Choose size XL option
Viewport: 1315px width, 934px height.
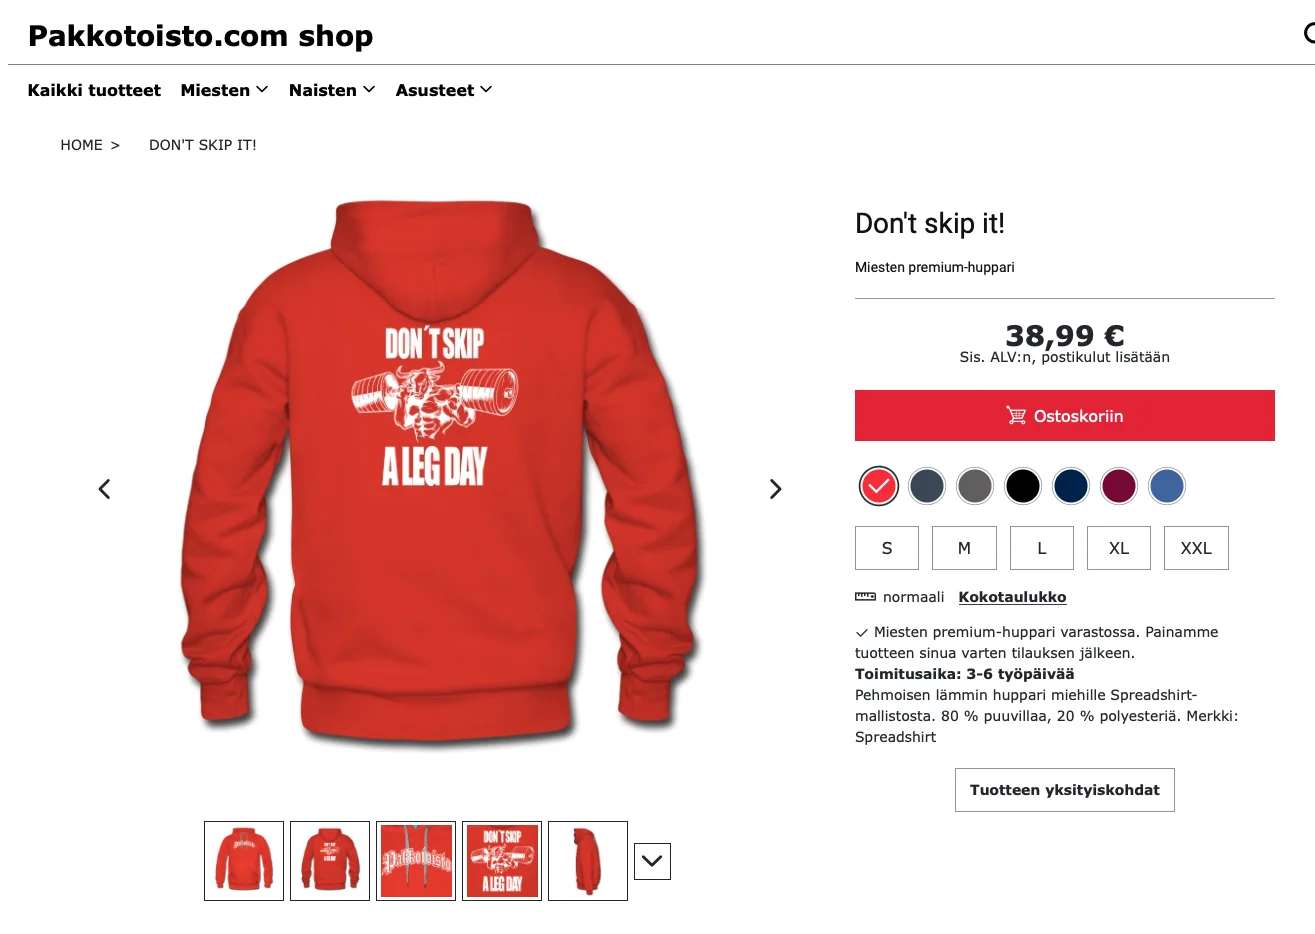point(1119,548)
